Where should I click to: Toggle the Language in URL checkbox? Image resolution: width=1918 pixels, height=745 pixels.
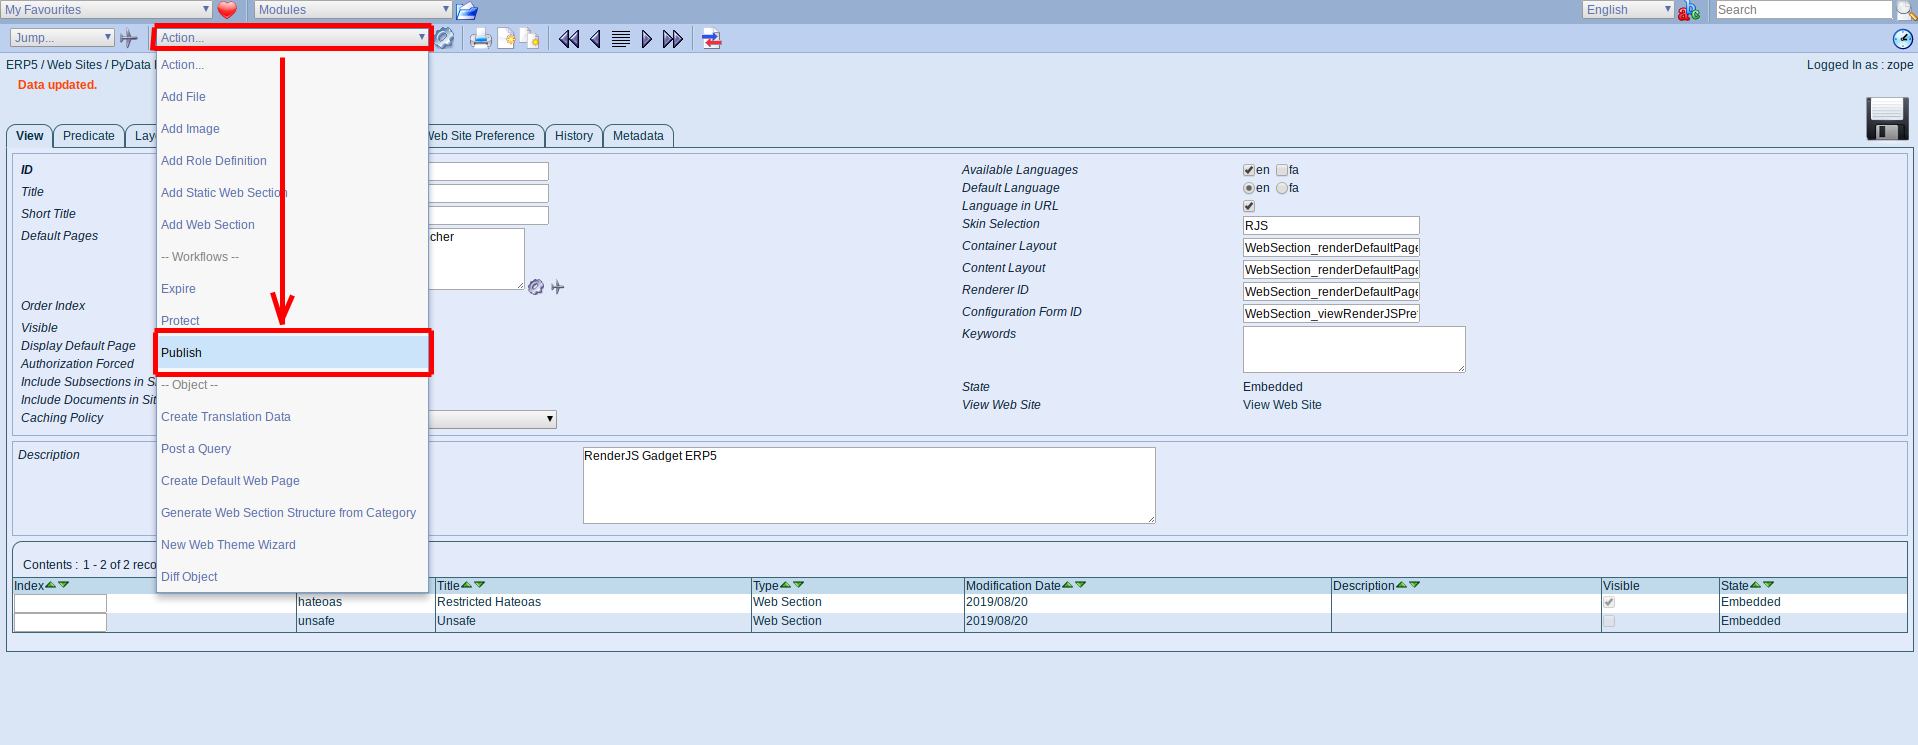point(1249,206)
